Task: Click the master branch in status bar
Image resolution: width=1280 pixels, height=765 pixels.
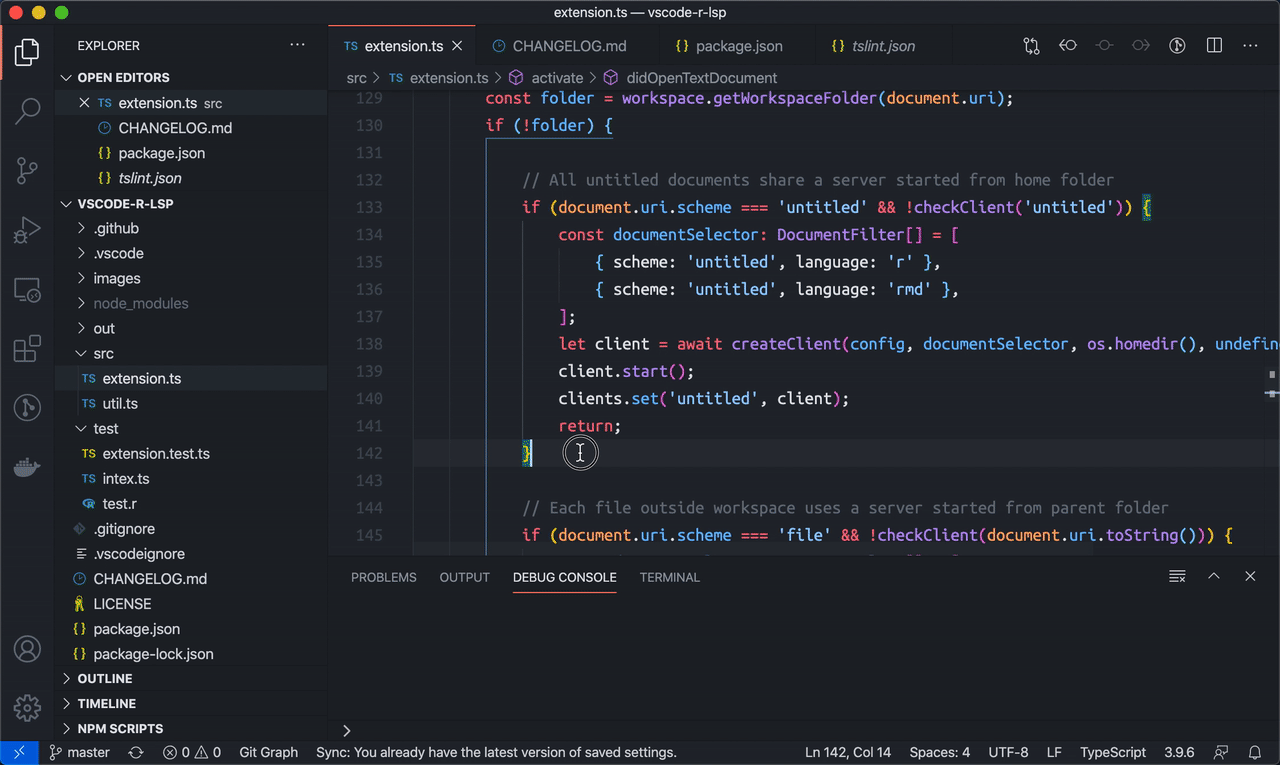Action: coord(80,752)
